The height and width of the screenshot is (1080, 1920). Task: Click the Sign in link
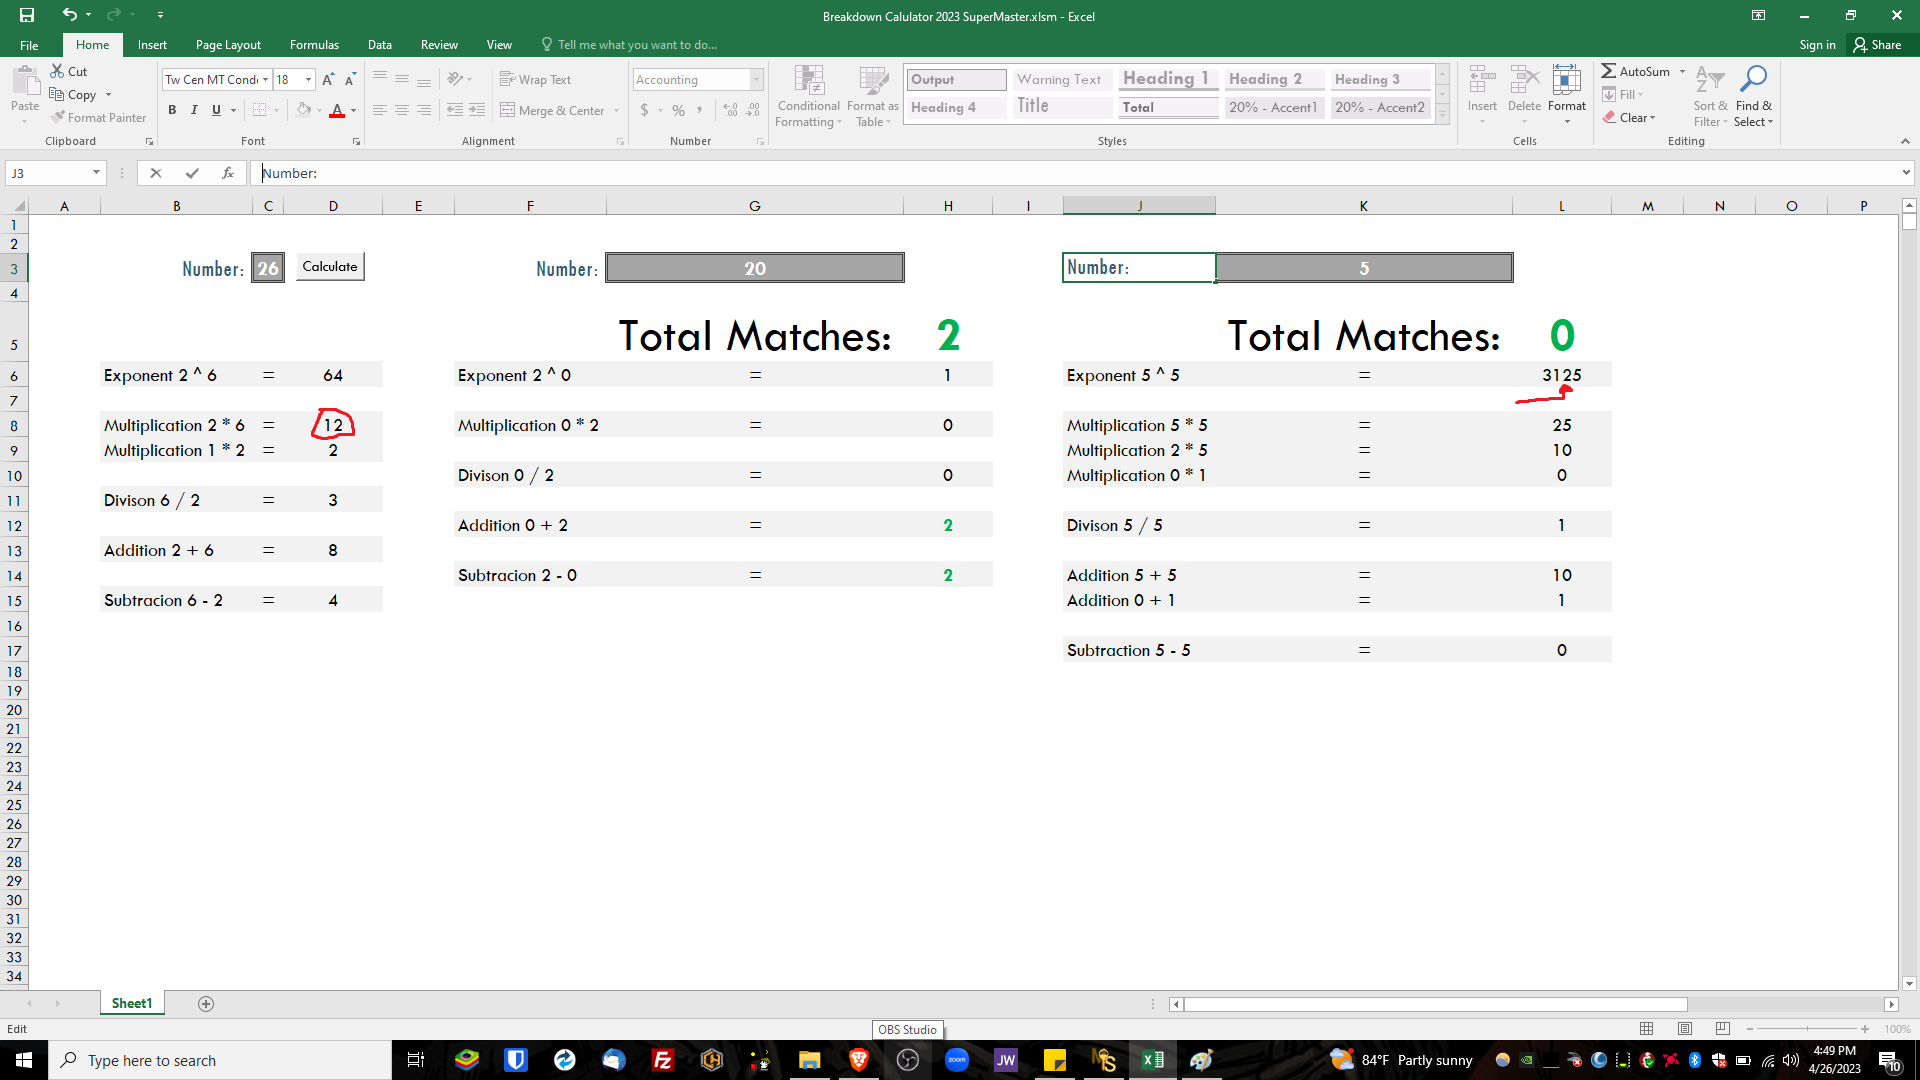point(1816,45)
